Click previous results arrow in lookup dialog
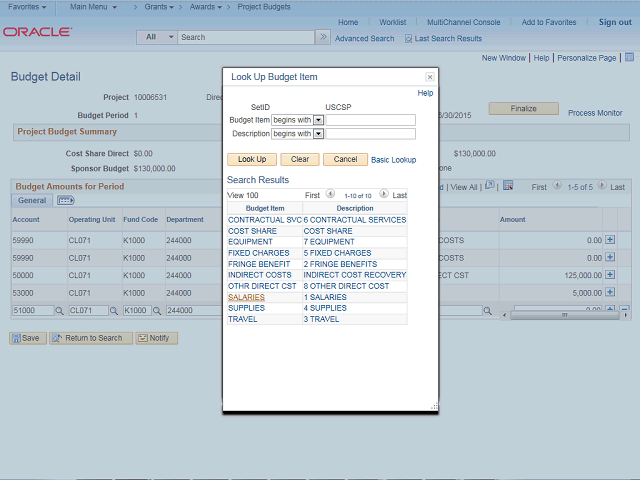The width and height of the screenshot is (640, 480). pyautogui.click(x=330, y=194)
